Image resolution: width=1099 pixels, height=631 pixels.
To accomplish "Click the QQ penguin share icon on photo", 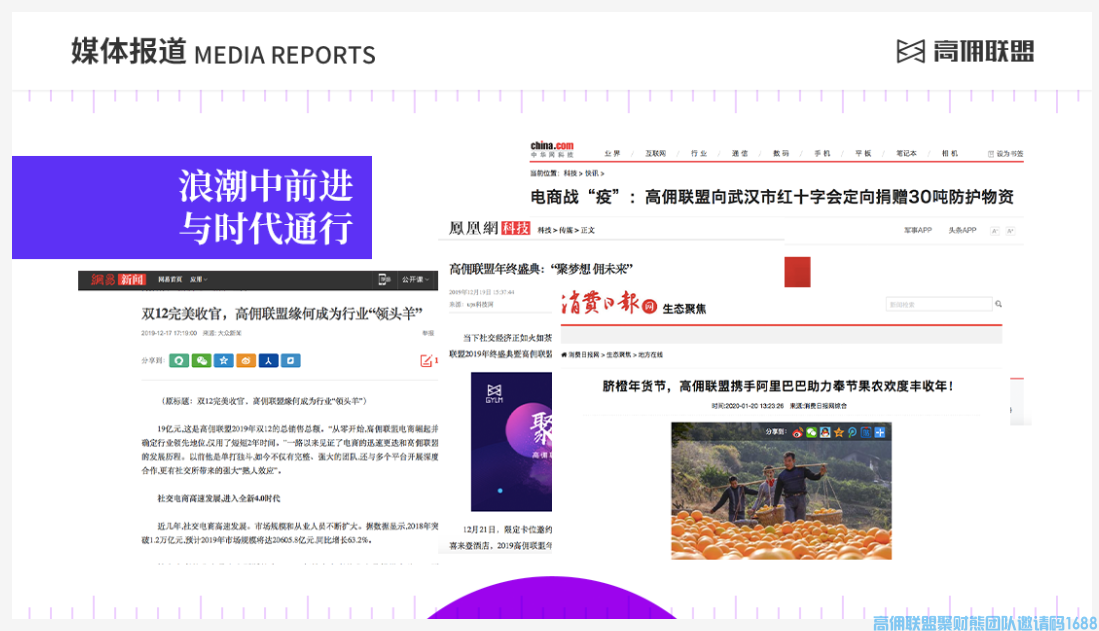I will (825, 433).
